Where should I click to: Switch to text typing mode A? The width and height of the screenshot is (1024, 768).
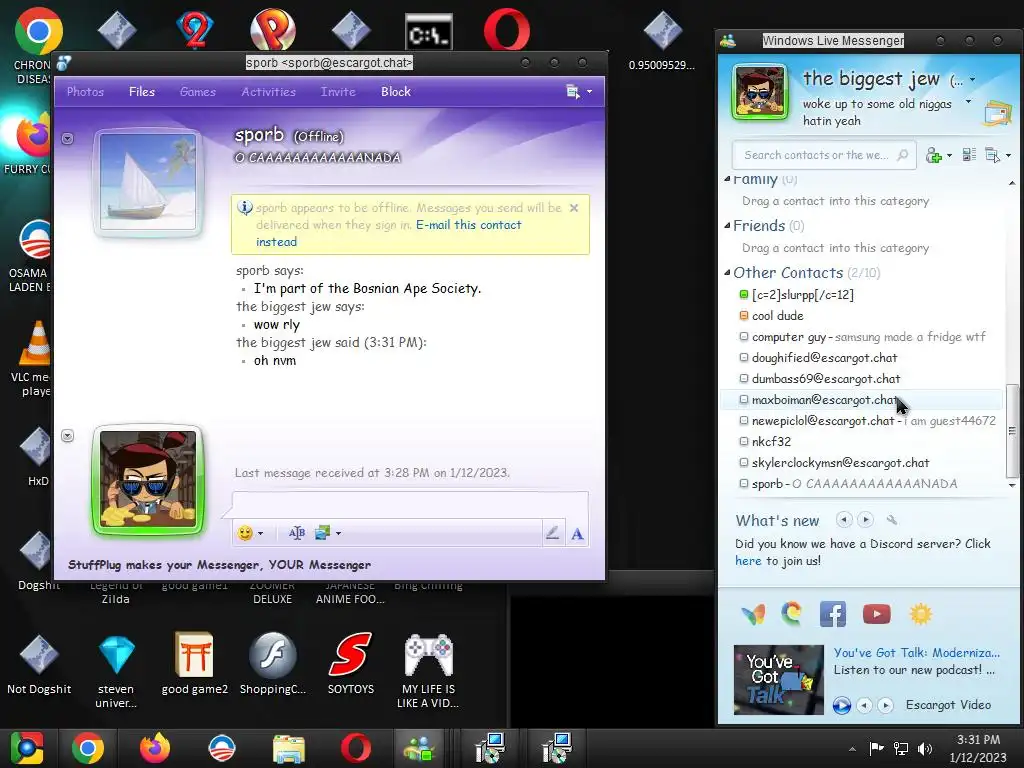(x=577, y=534)
